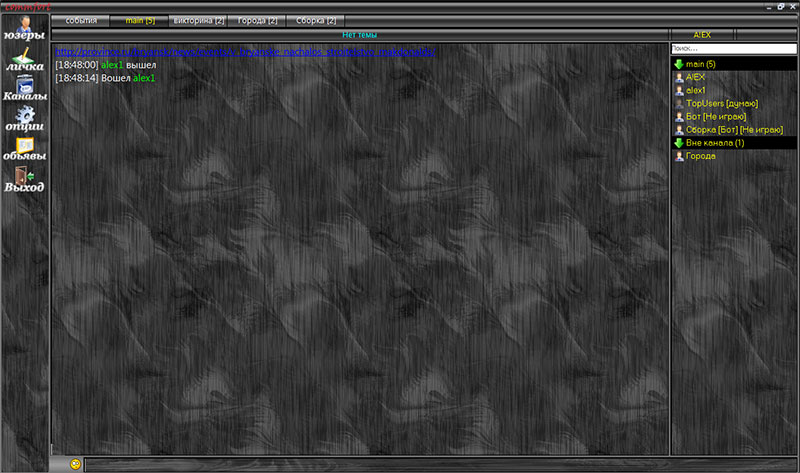
Task: Restore the window using title bar button
Action: coord(780,6)
